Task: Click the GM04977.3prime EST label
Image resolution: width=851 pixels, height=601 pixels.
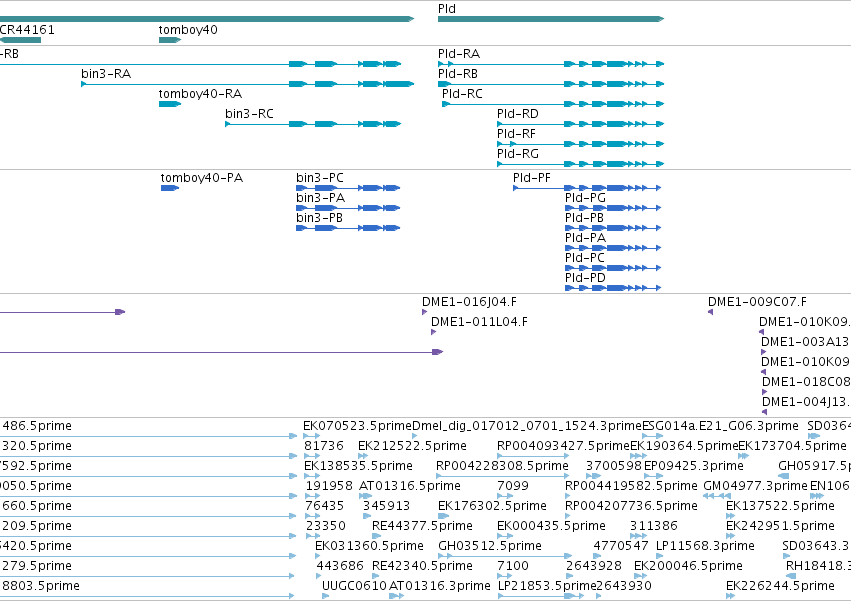Action: (x=755, y=486)
